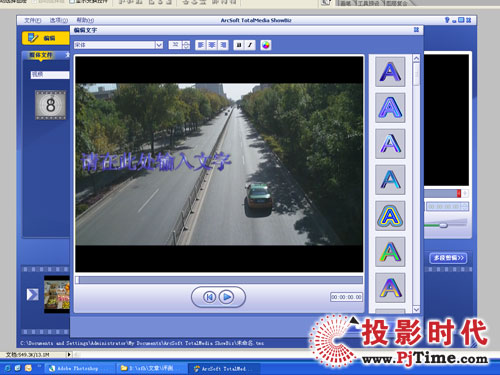Image resolution: width=500 pixels, height=375 pixels.
Task: Open the 帮助 menu
Action: [85, 20]
